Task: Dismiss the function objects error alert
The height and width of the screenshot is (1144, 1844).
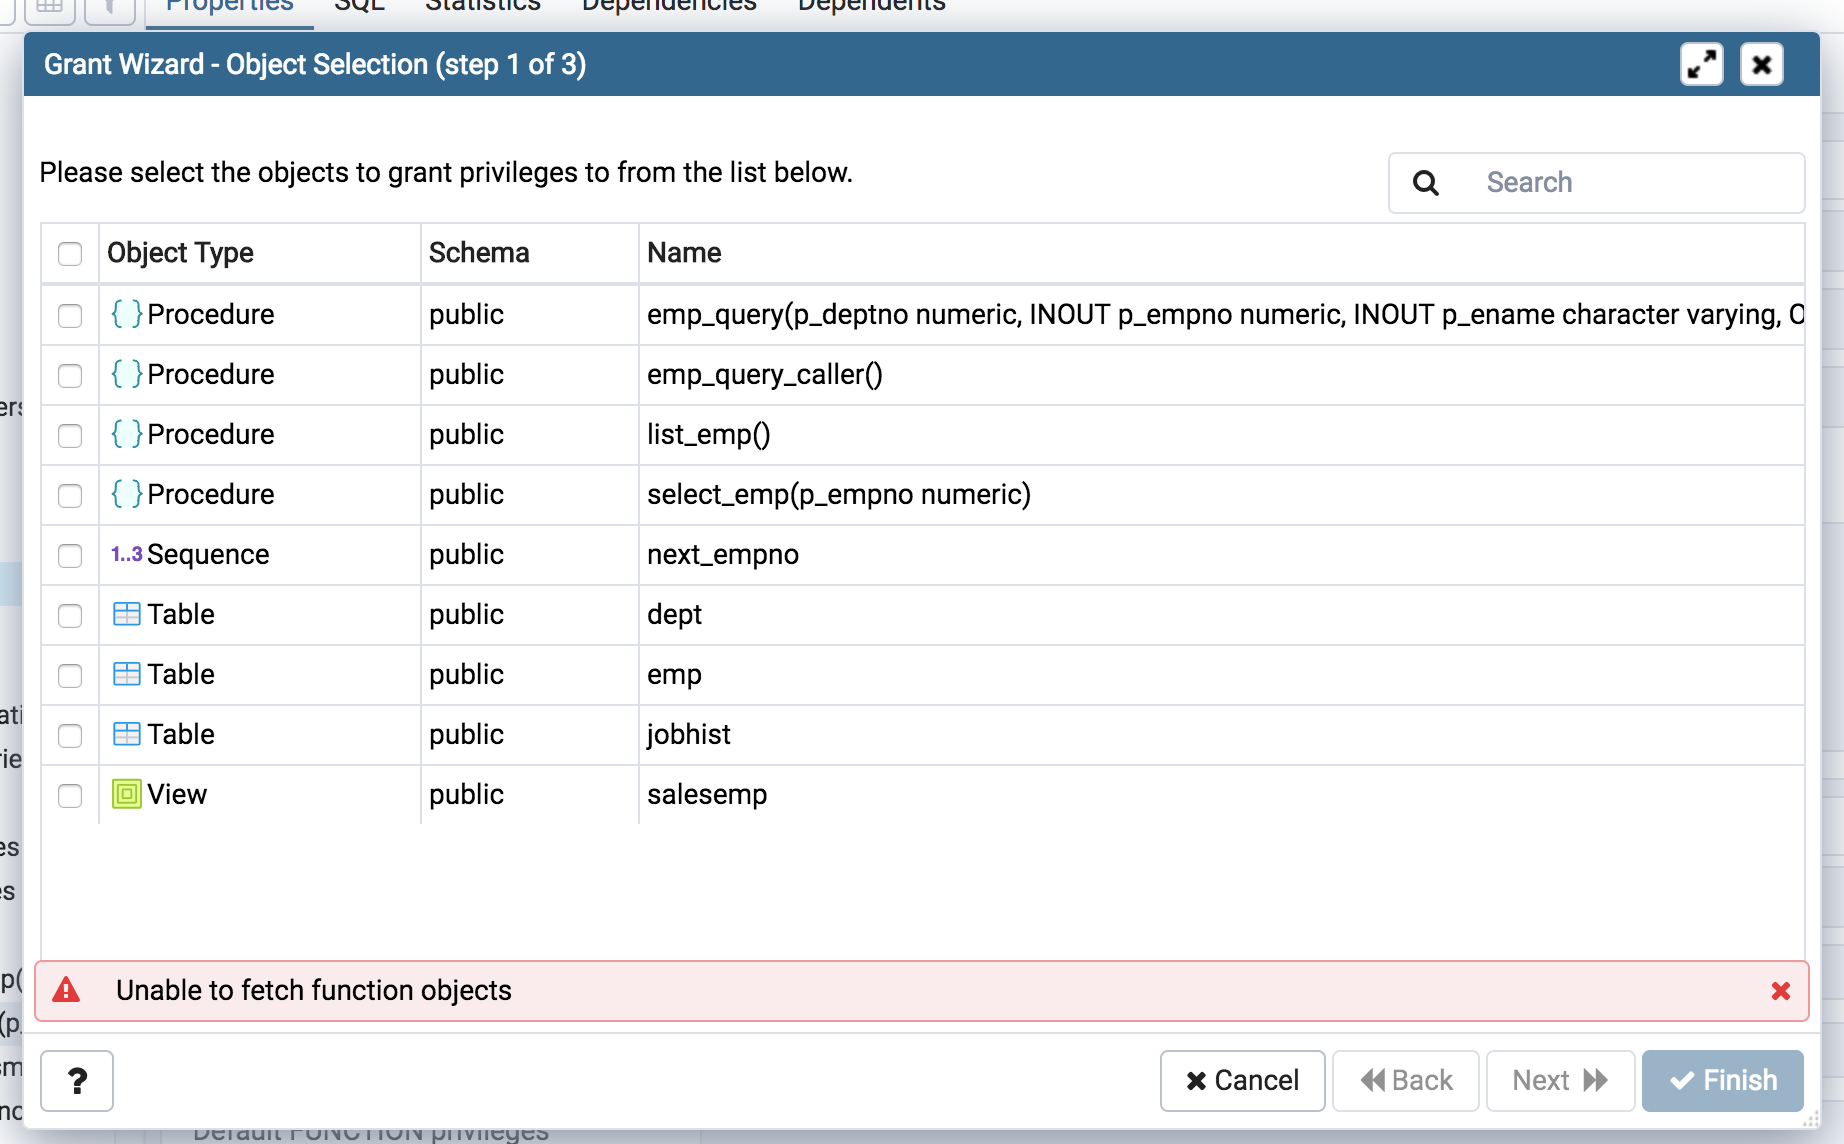Action: [1780, 991]
